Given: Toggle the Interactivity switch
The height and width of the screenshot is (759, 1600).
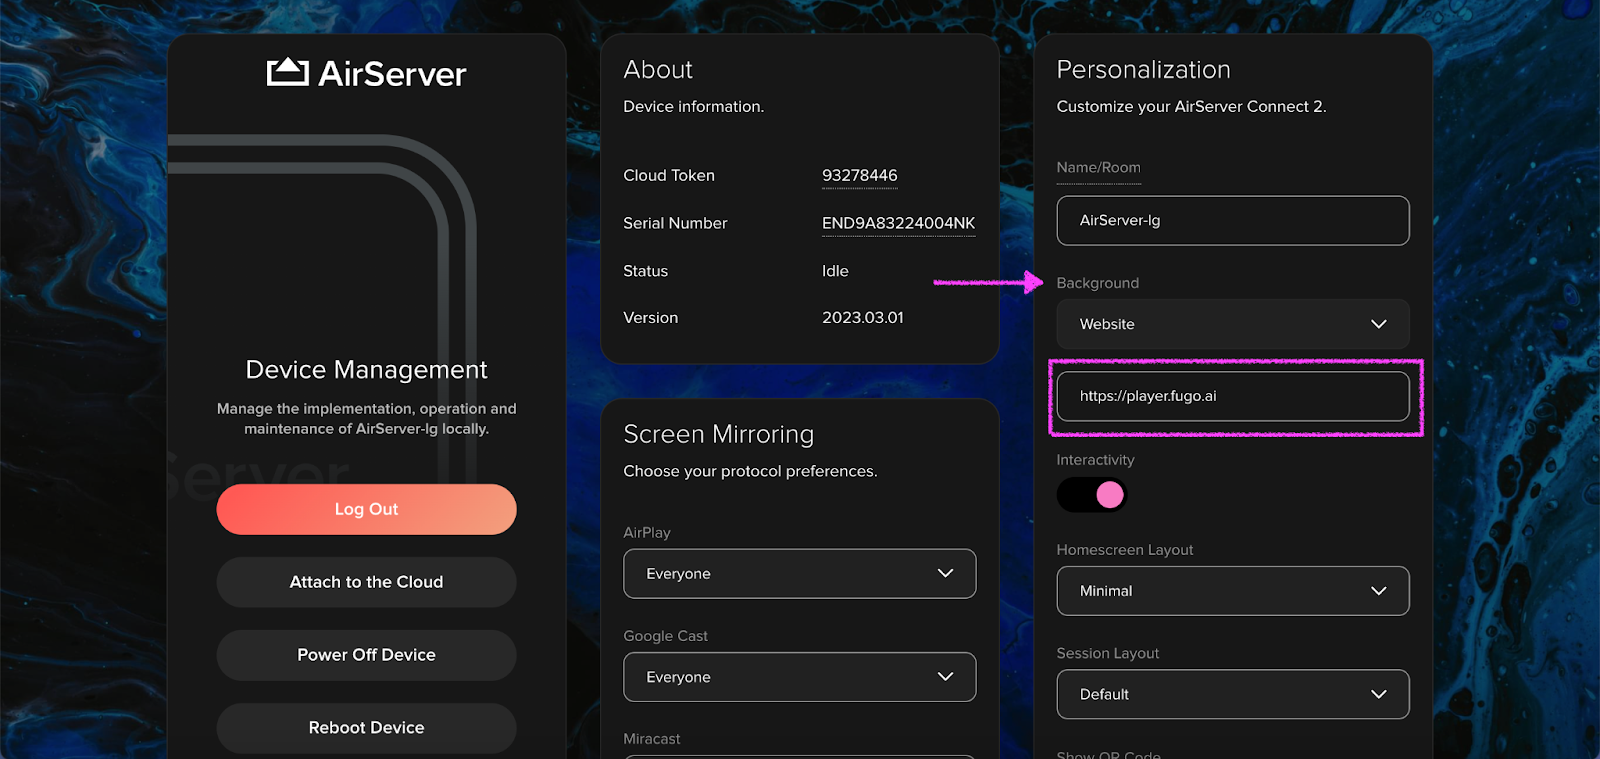Looking at the screenshot, I should point(1092,495).
